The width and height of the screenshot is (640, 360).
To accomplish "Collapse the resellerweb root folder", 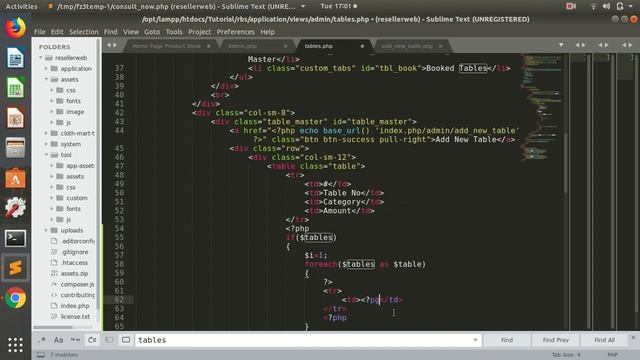I will pyautogui.click(x=41, y=58).
